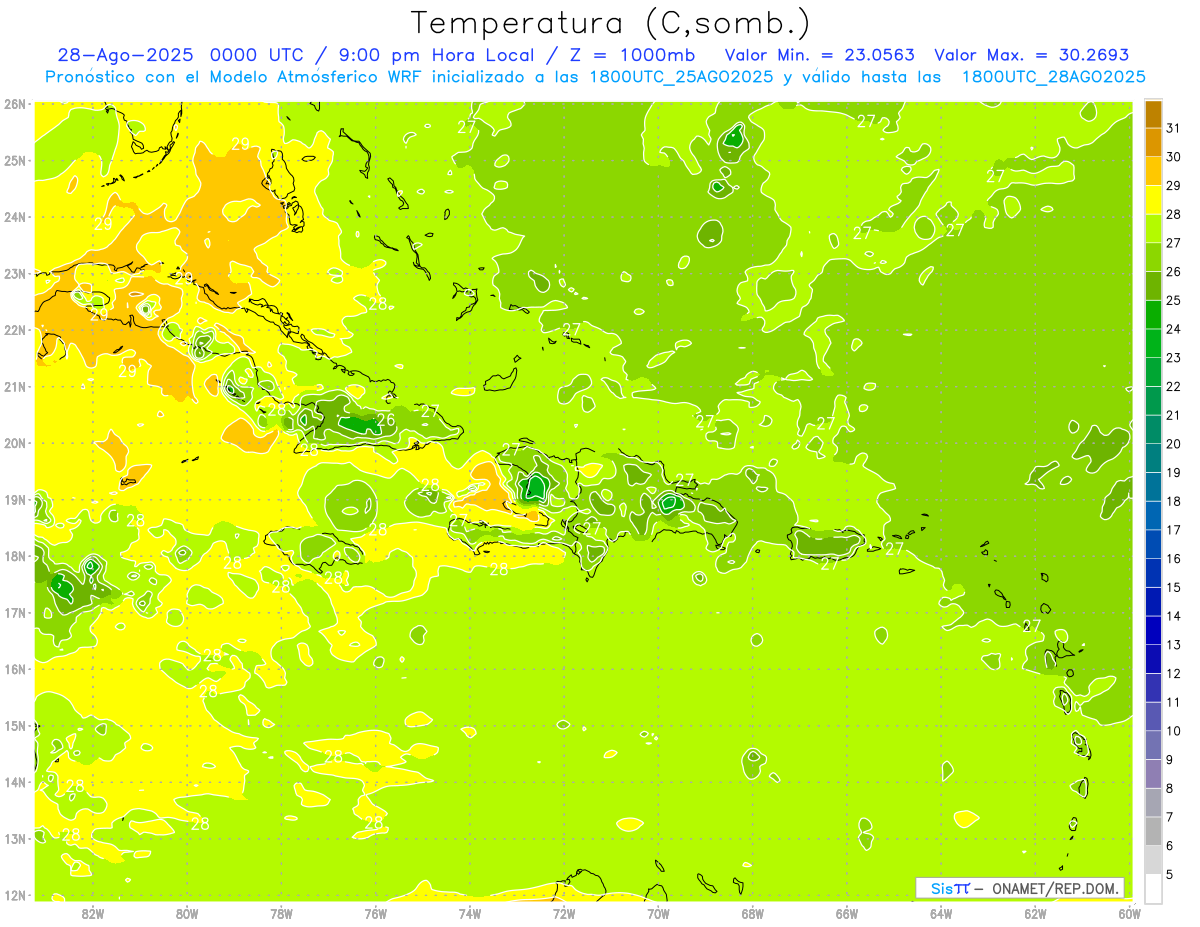Click the legend scale value 5
Screen dimensions: 1200x927
point(1170,875)
